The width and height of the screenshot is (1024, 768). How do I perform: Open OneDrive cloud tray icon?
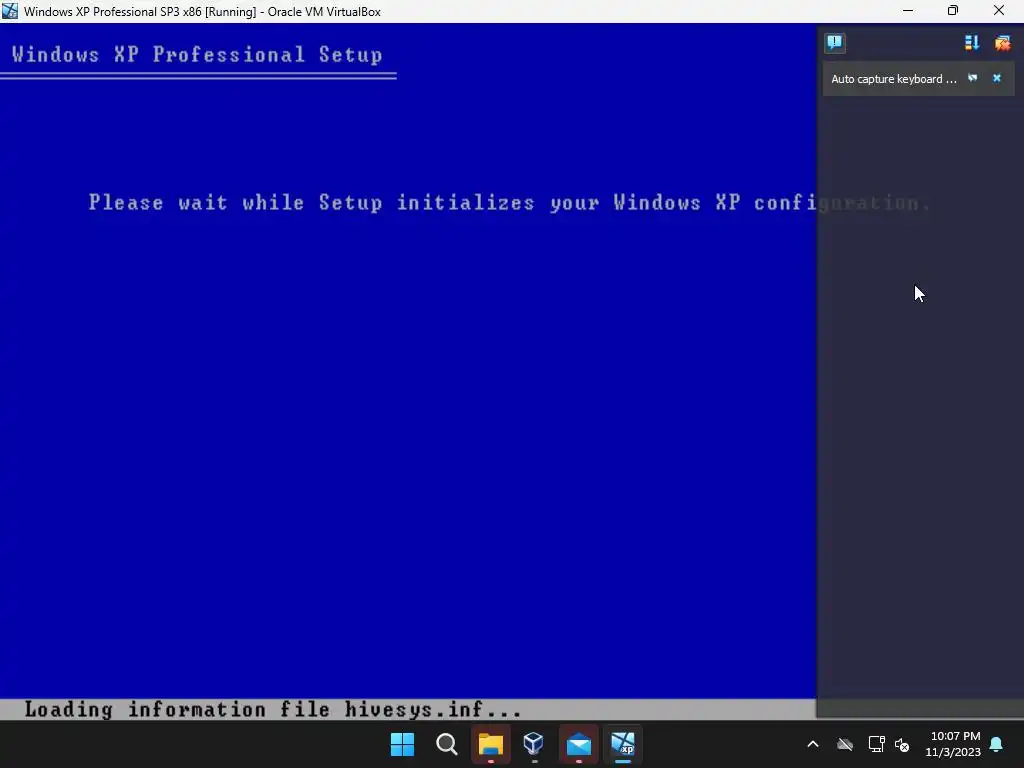(x=845, y=744)
